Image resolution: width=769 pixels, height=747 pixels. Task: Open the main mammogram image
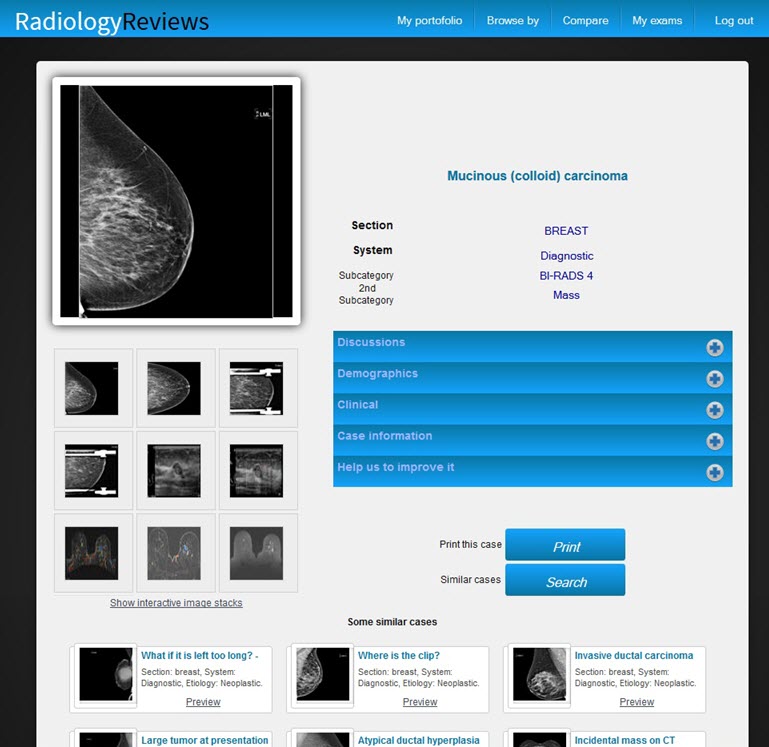point(176,201)
